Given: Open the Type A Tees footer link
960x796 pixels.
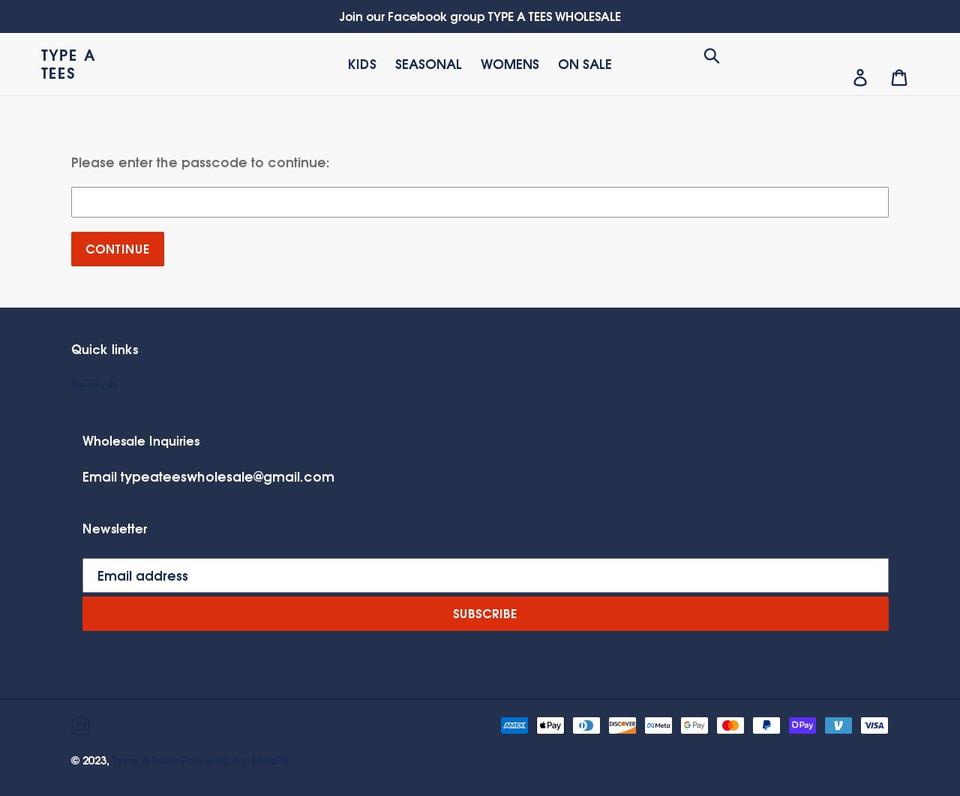Looking at the screenshot, I should 145,760.
